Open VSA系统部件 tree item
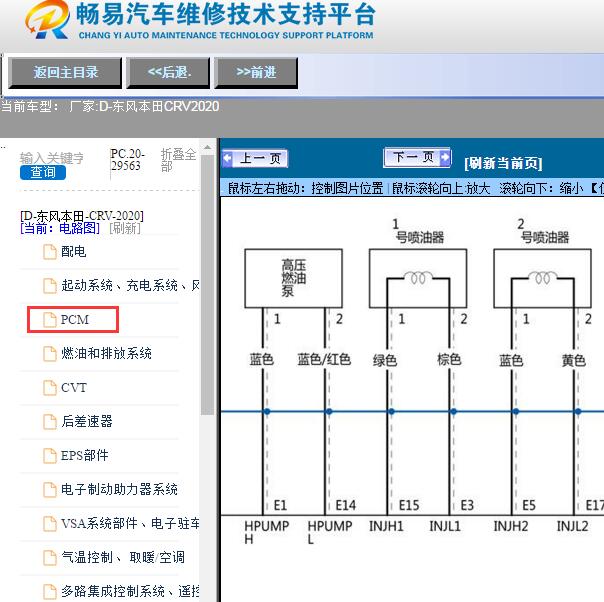Image resolution: width=604 pixels, height=602 pixels. point(130,523)
